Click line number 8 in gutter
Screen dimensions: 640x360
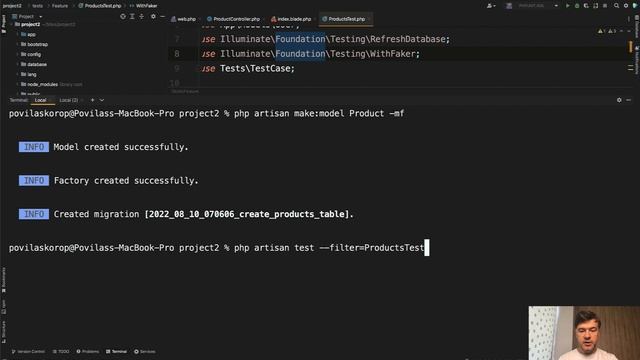[x=177, y=54]
